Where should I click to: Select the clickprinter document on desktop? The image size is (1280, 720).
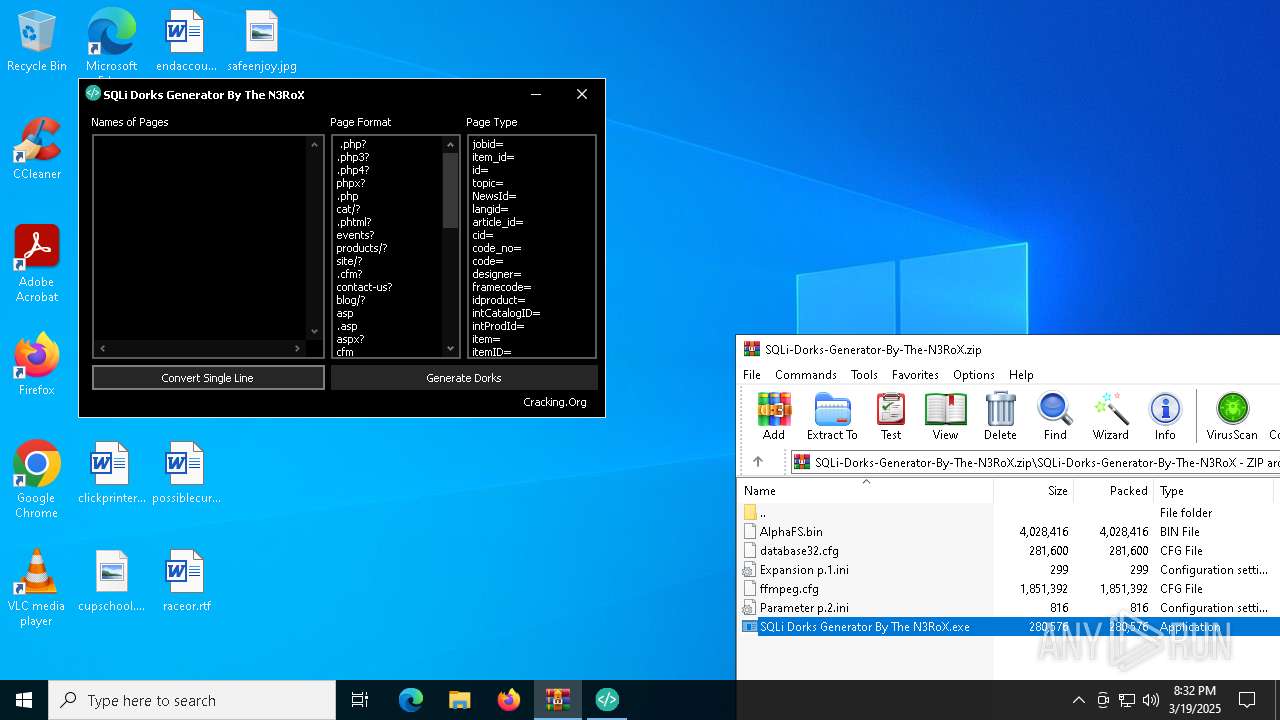click(x=111, y=473)
